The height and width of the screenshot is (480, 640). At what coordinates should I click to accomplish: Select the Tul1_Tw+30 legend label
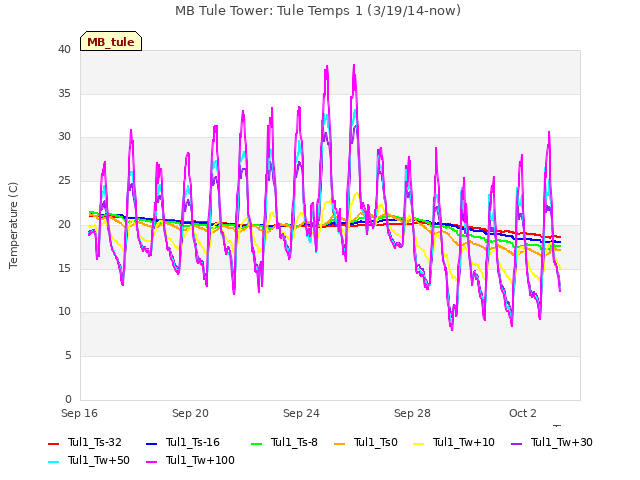point(562,442)
